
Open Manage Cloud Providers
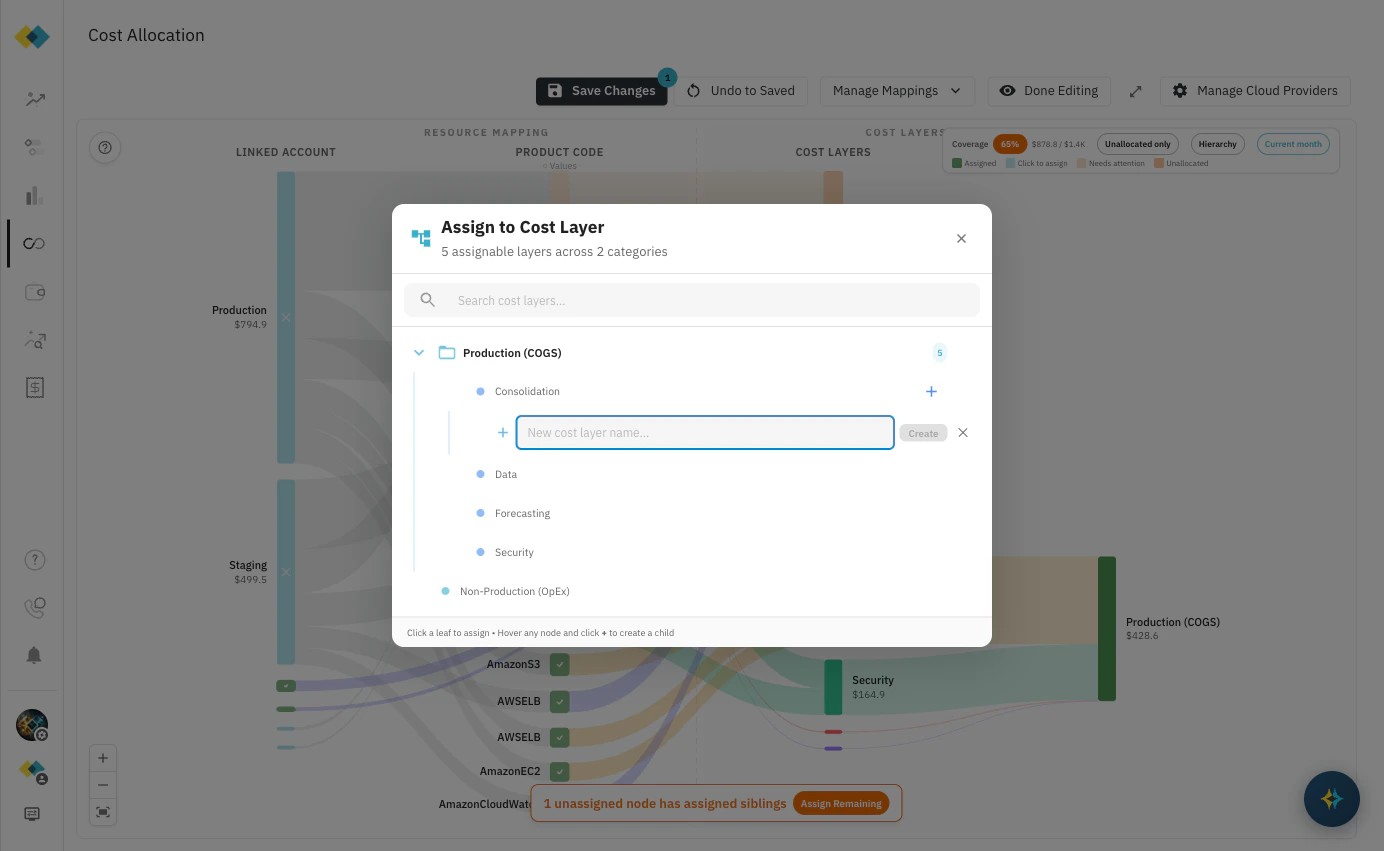pyautogui.click(x=1255, y=91)
